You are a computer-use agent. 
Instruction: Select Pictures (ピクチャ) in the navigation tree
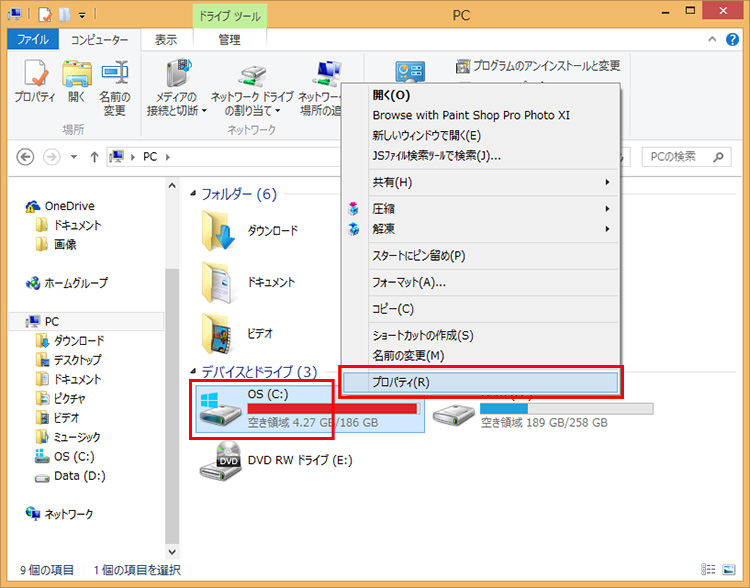click(61, 398)
